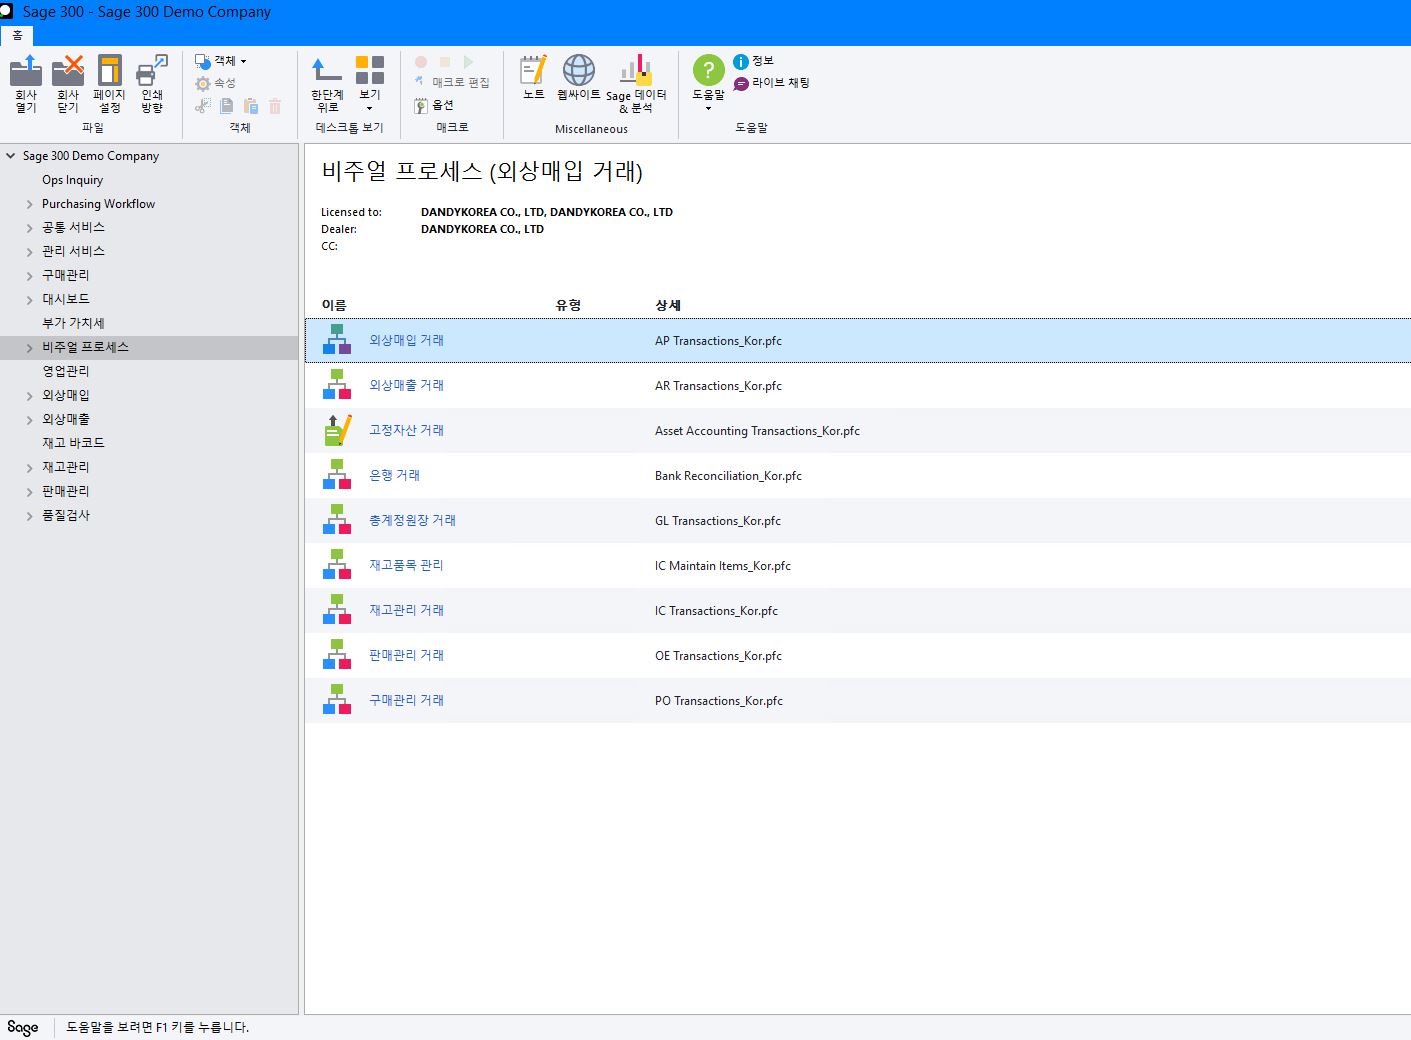1411x1040 pixels.
Task: Open the 도움말 help dropdown
Action: (x=708, y=83)
